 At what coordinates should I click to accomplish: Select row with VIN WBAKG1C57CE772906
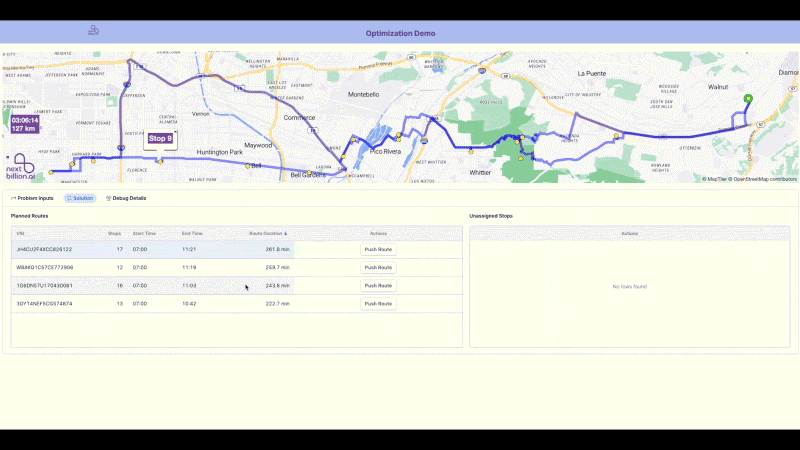click(237, 267)
